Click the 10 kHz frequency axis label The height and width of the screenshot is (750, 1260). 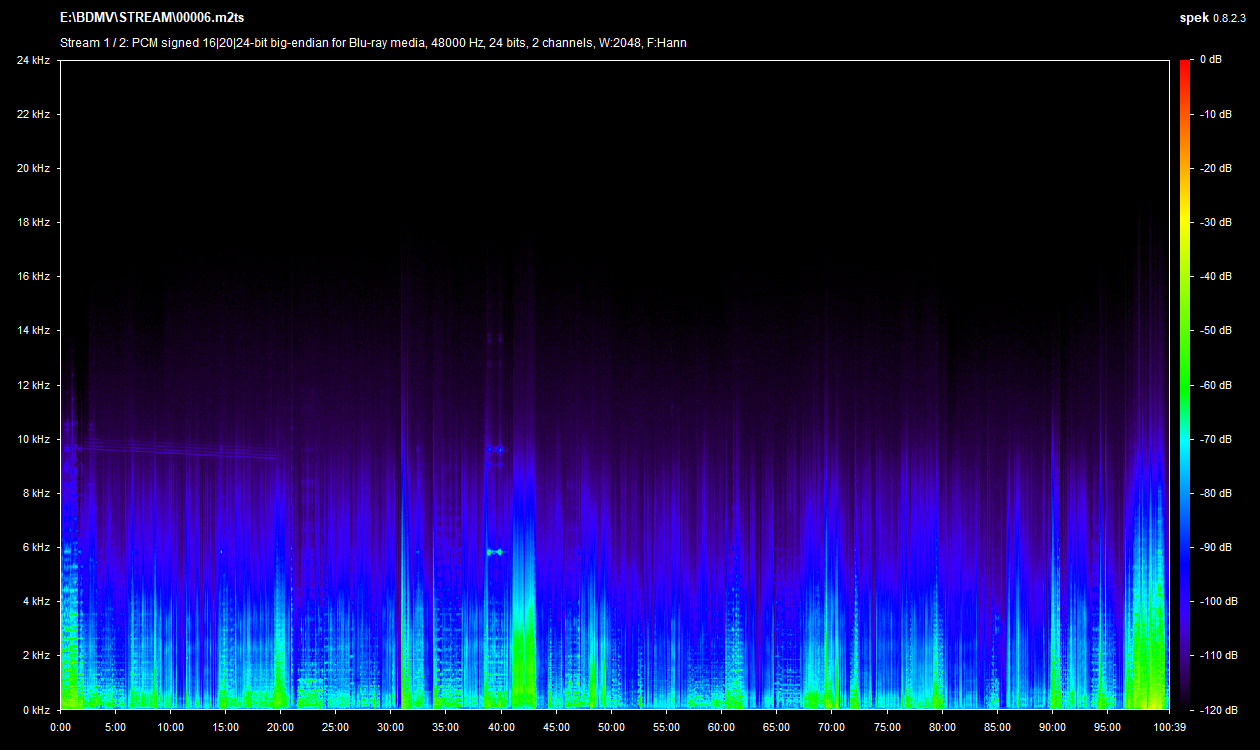click(x=33, y=439)
